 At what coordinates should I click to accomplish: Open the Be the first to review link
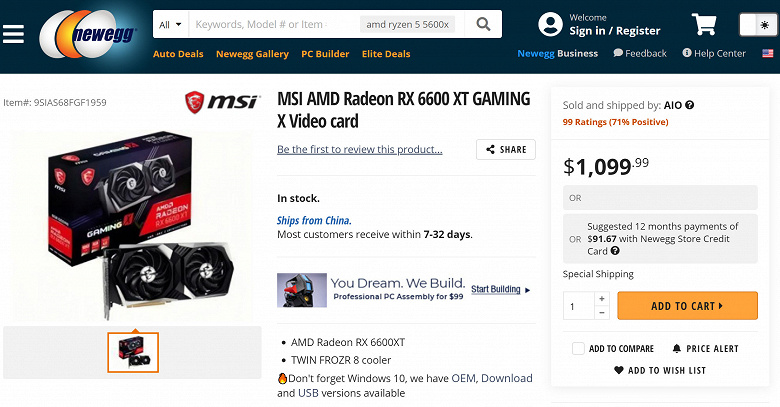pos(359,150)
